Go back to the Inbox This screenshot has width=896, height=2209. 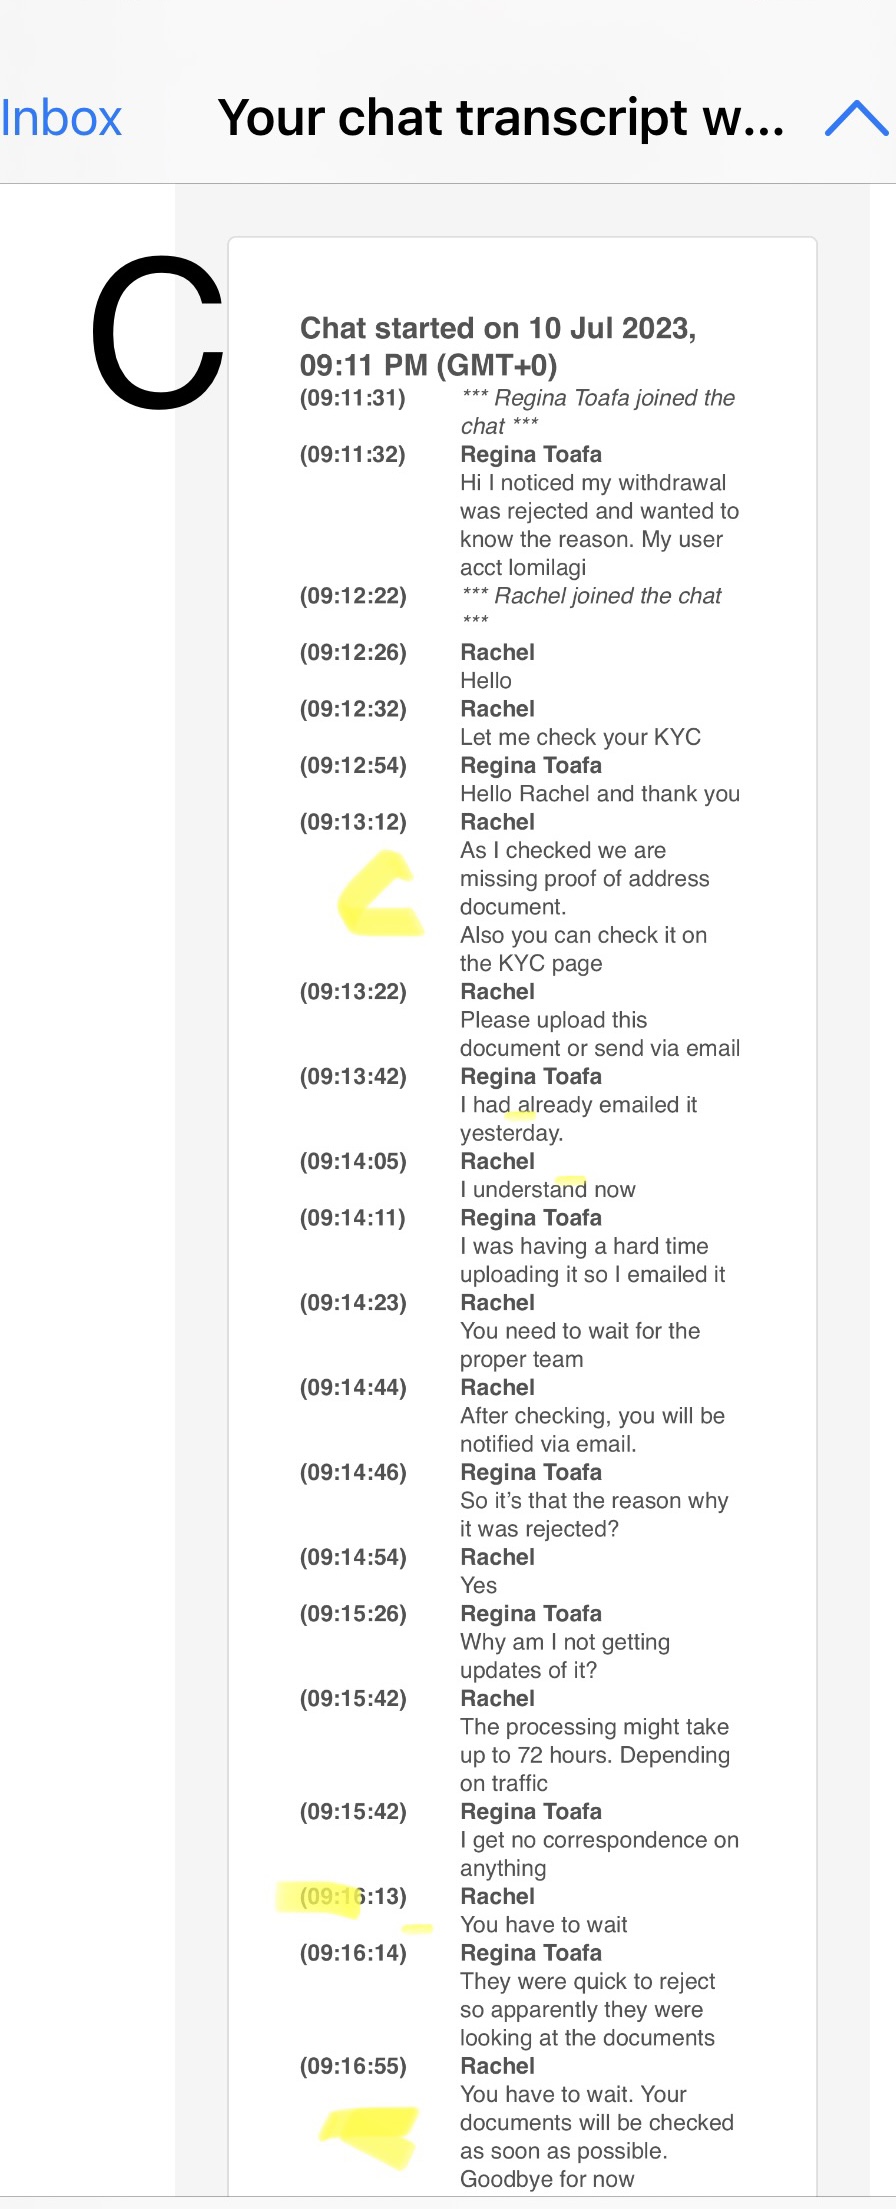click(x=61, y=118)
